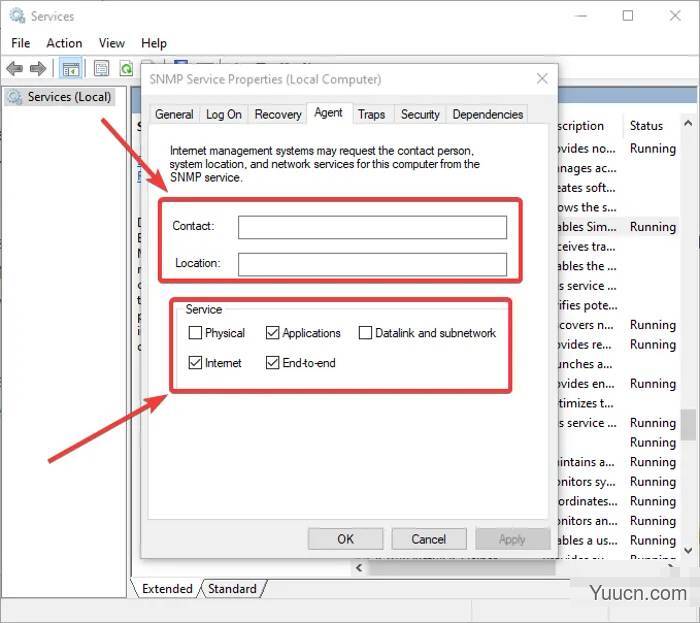The height and width of the screenshot is (623, 700).
Task: Select the Services (Local) tree node
Action: (60, 97)
